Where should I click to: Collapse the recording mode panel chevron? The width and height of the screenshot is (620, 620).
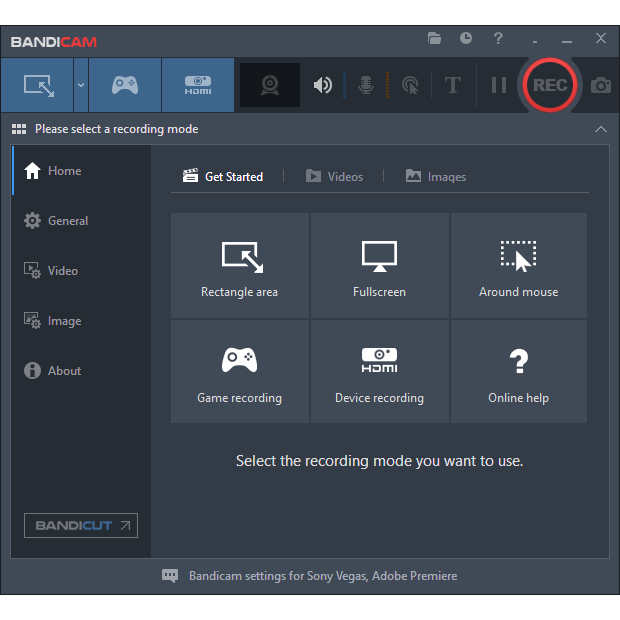click(600, 129)
